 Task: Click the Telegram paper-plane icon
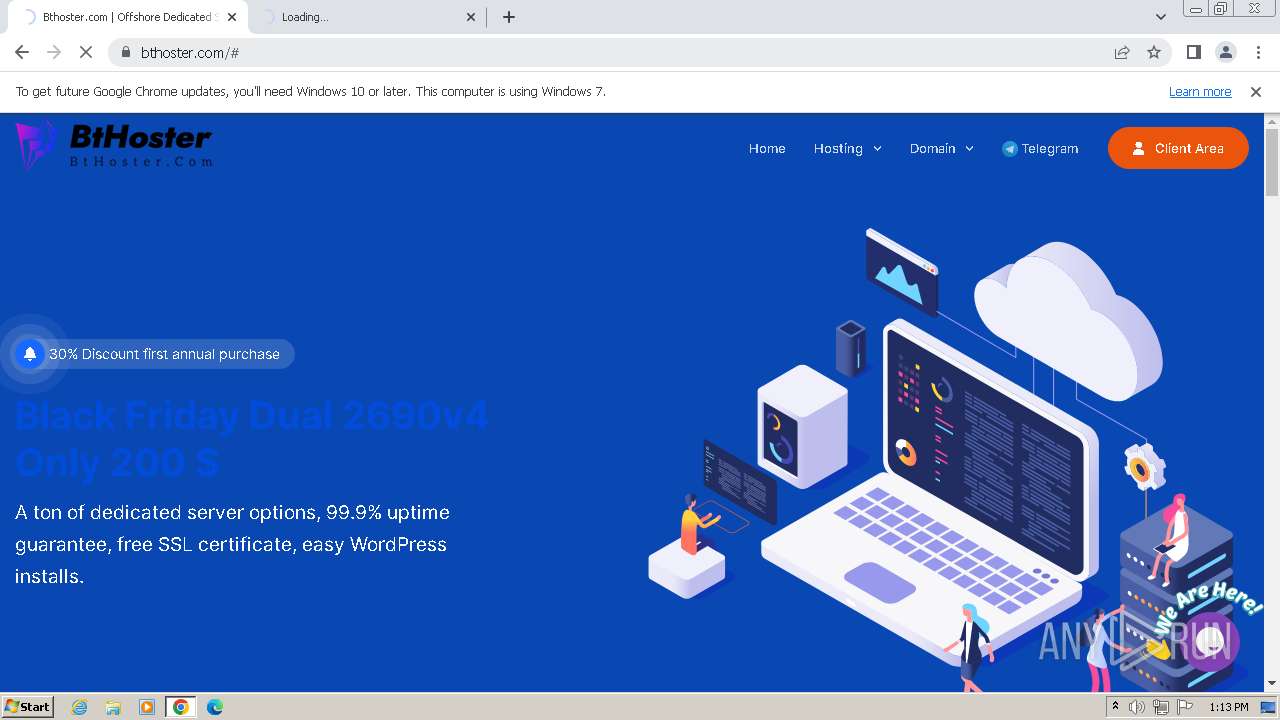1010,148
